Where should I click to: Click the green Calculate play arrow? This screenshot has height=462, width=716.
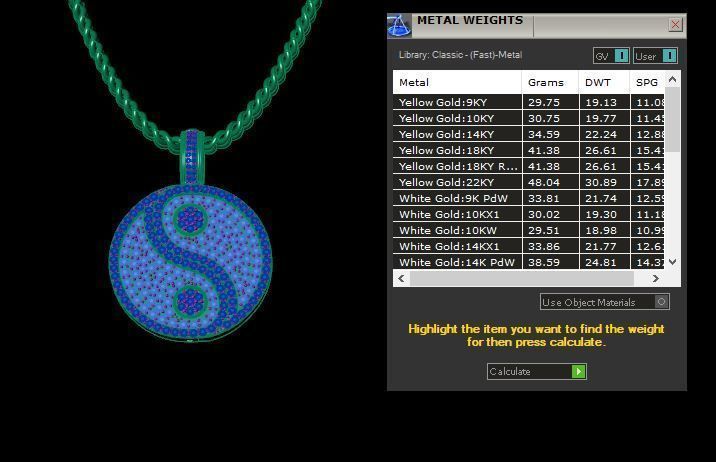[579, 371]
